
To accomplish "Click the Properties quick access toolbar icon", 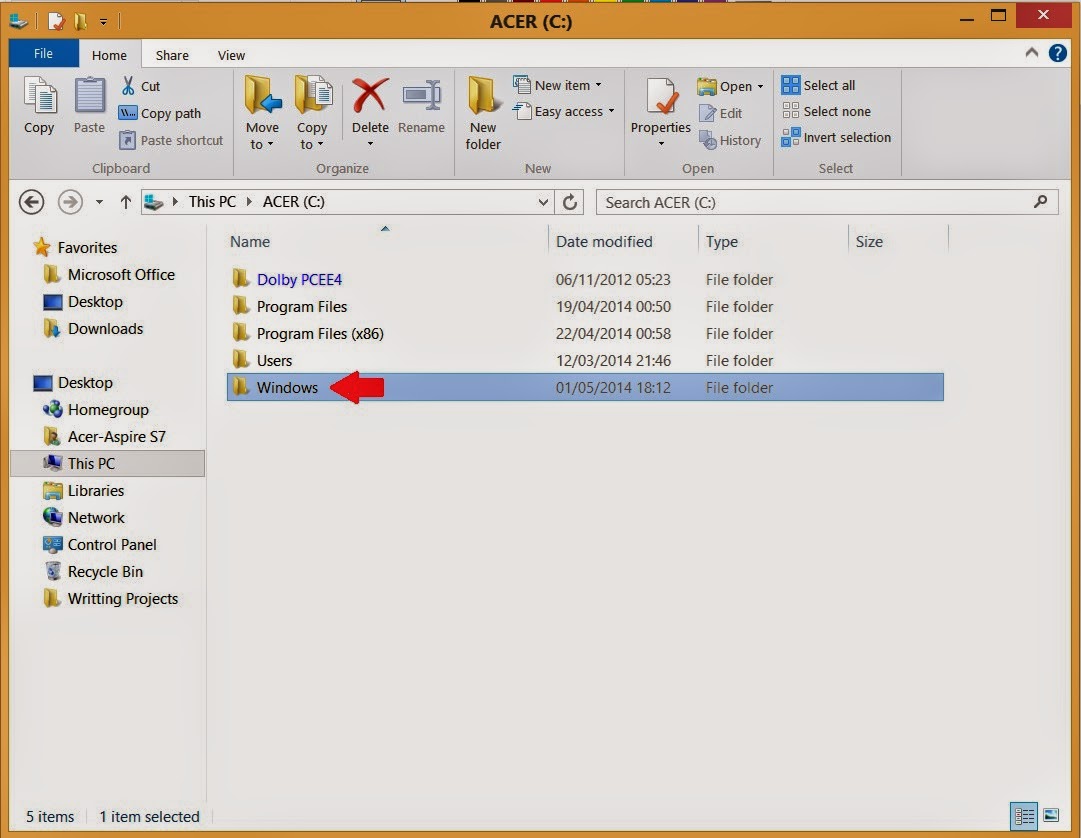I will 56,21.
